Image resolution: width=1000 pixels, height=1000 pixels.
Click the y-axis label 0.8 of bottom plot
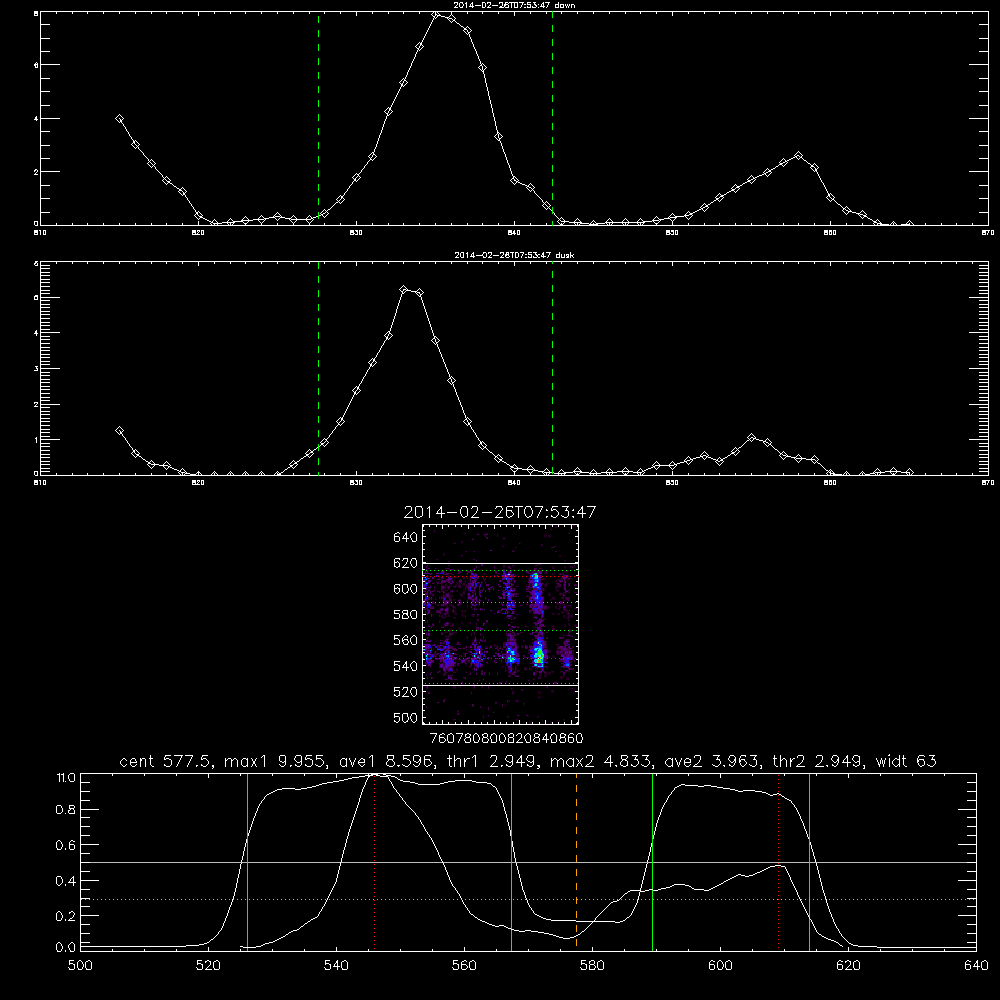click(x=66, y=810)
